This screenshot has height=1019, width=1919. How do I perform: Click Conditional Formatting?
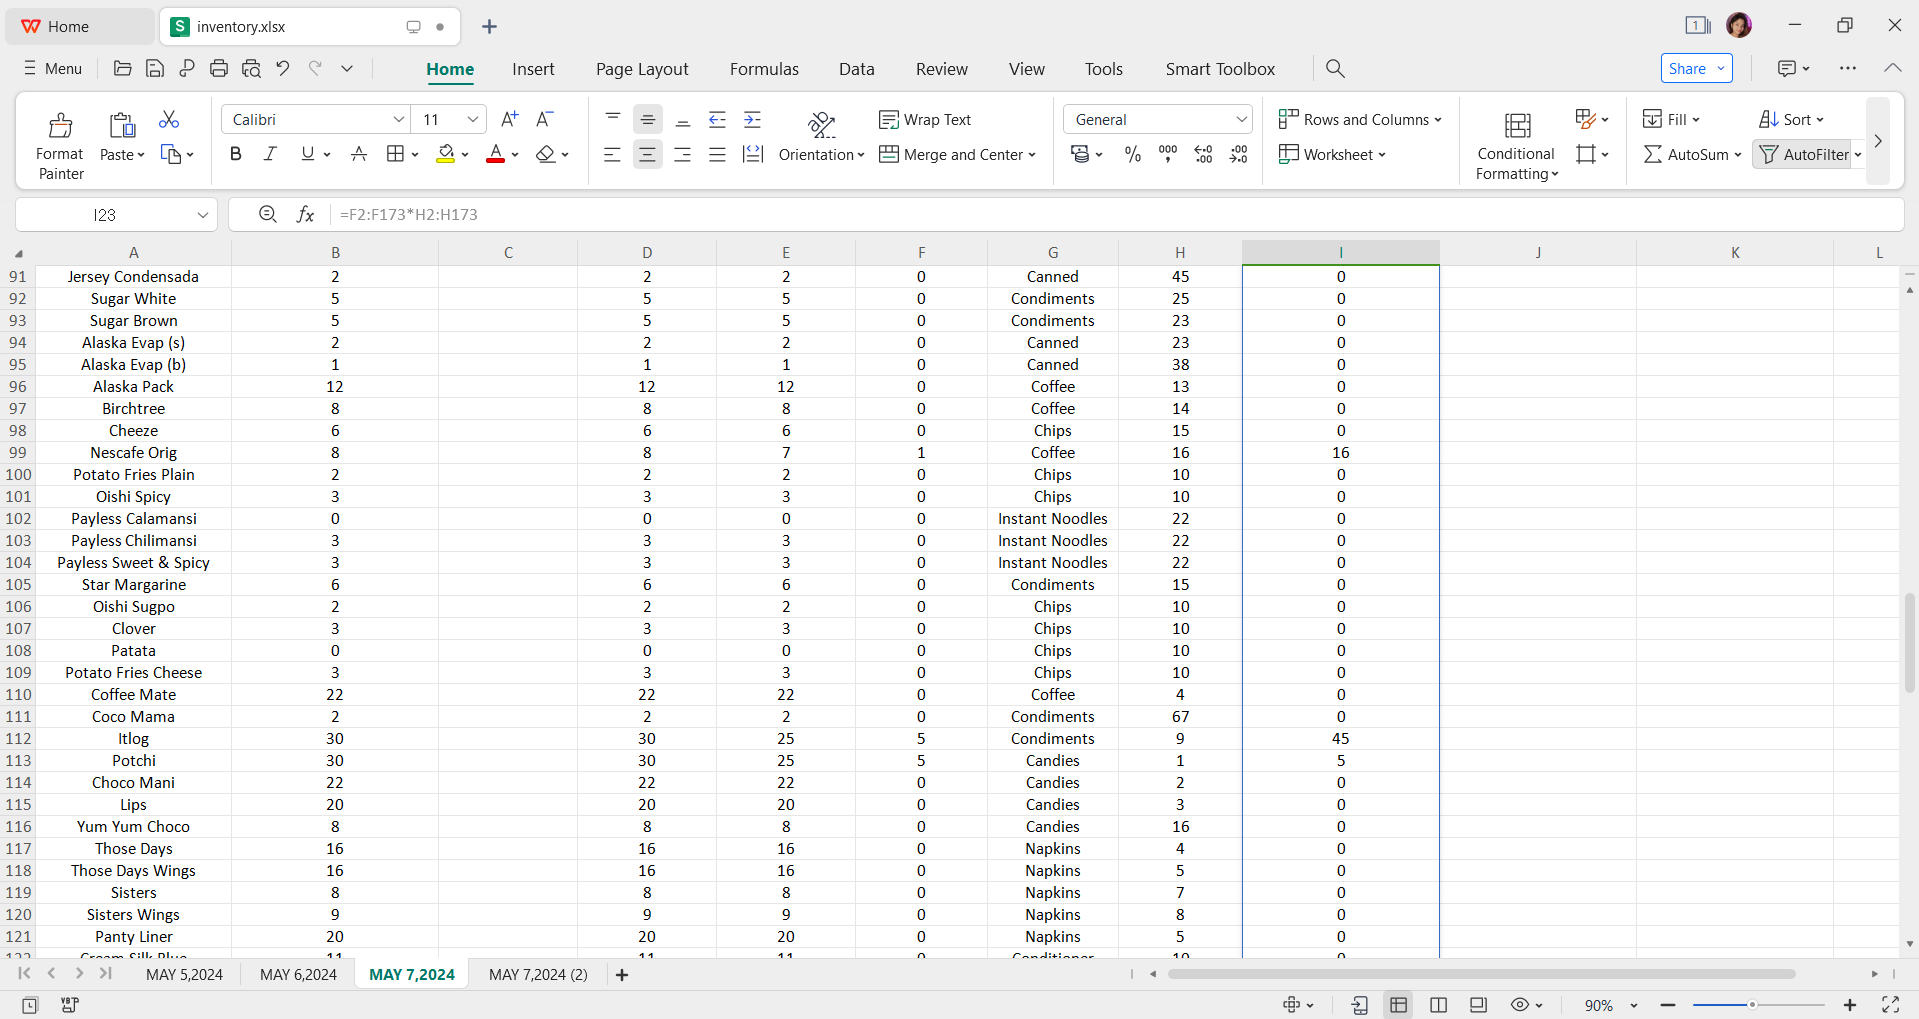(1516, 146)
